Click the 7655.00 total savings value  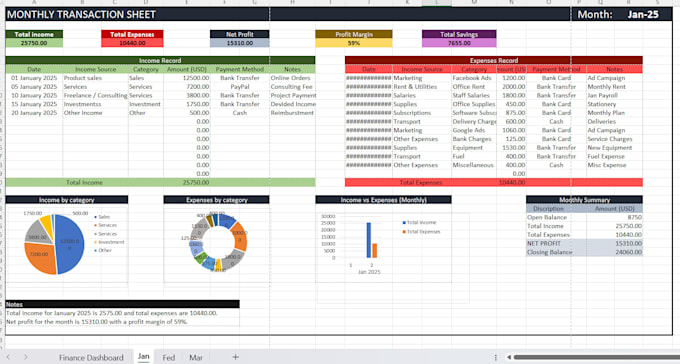point(459,43)
